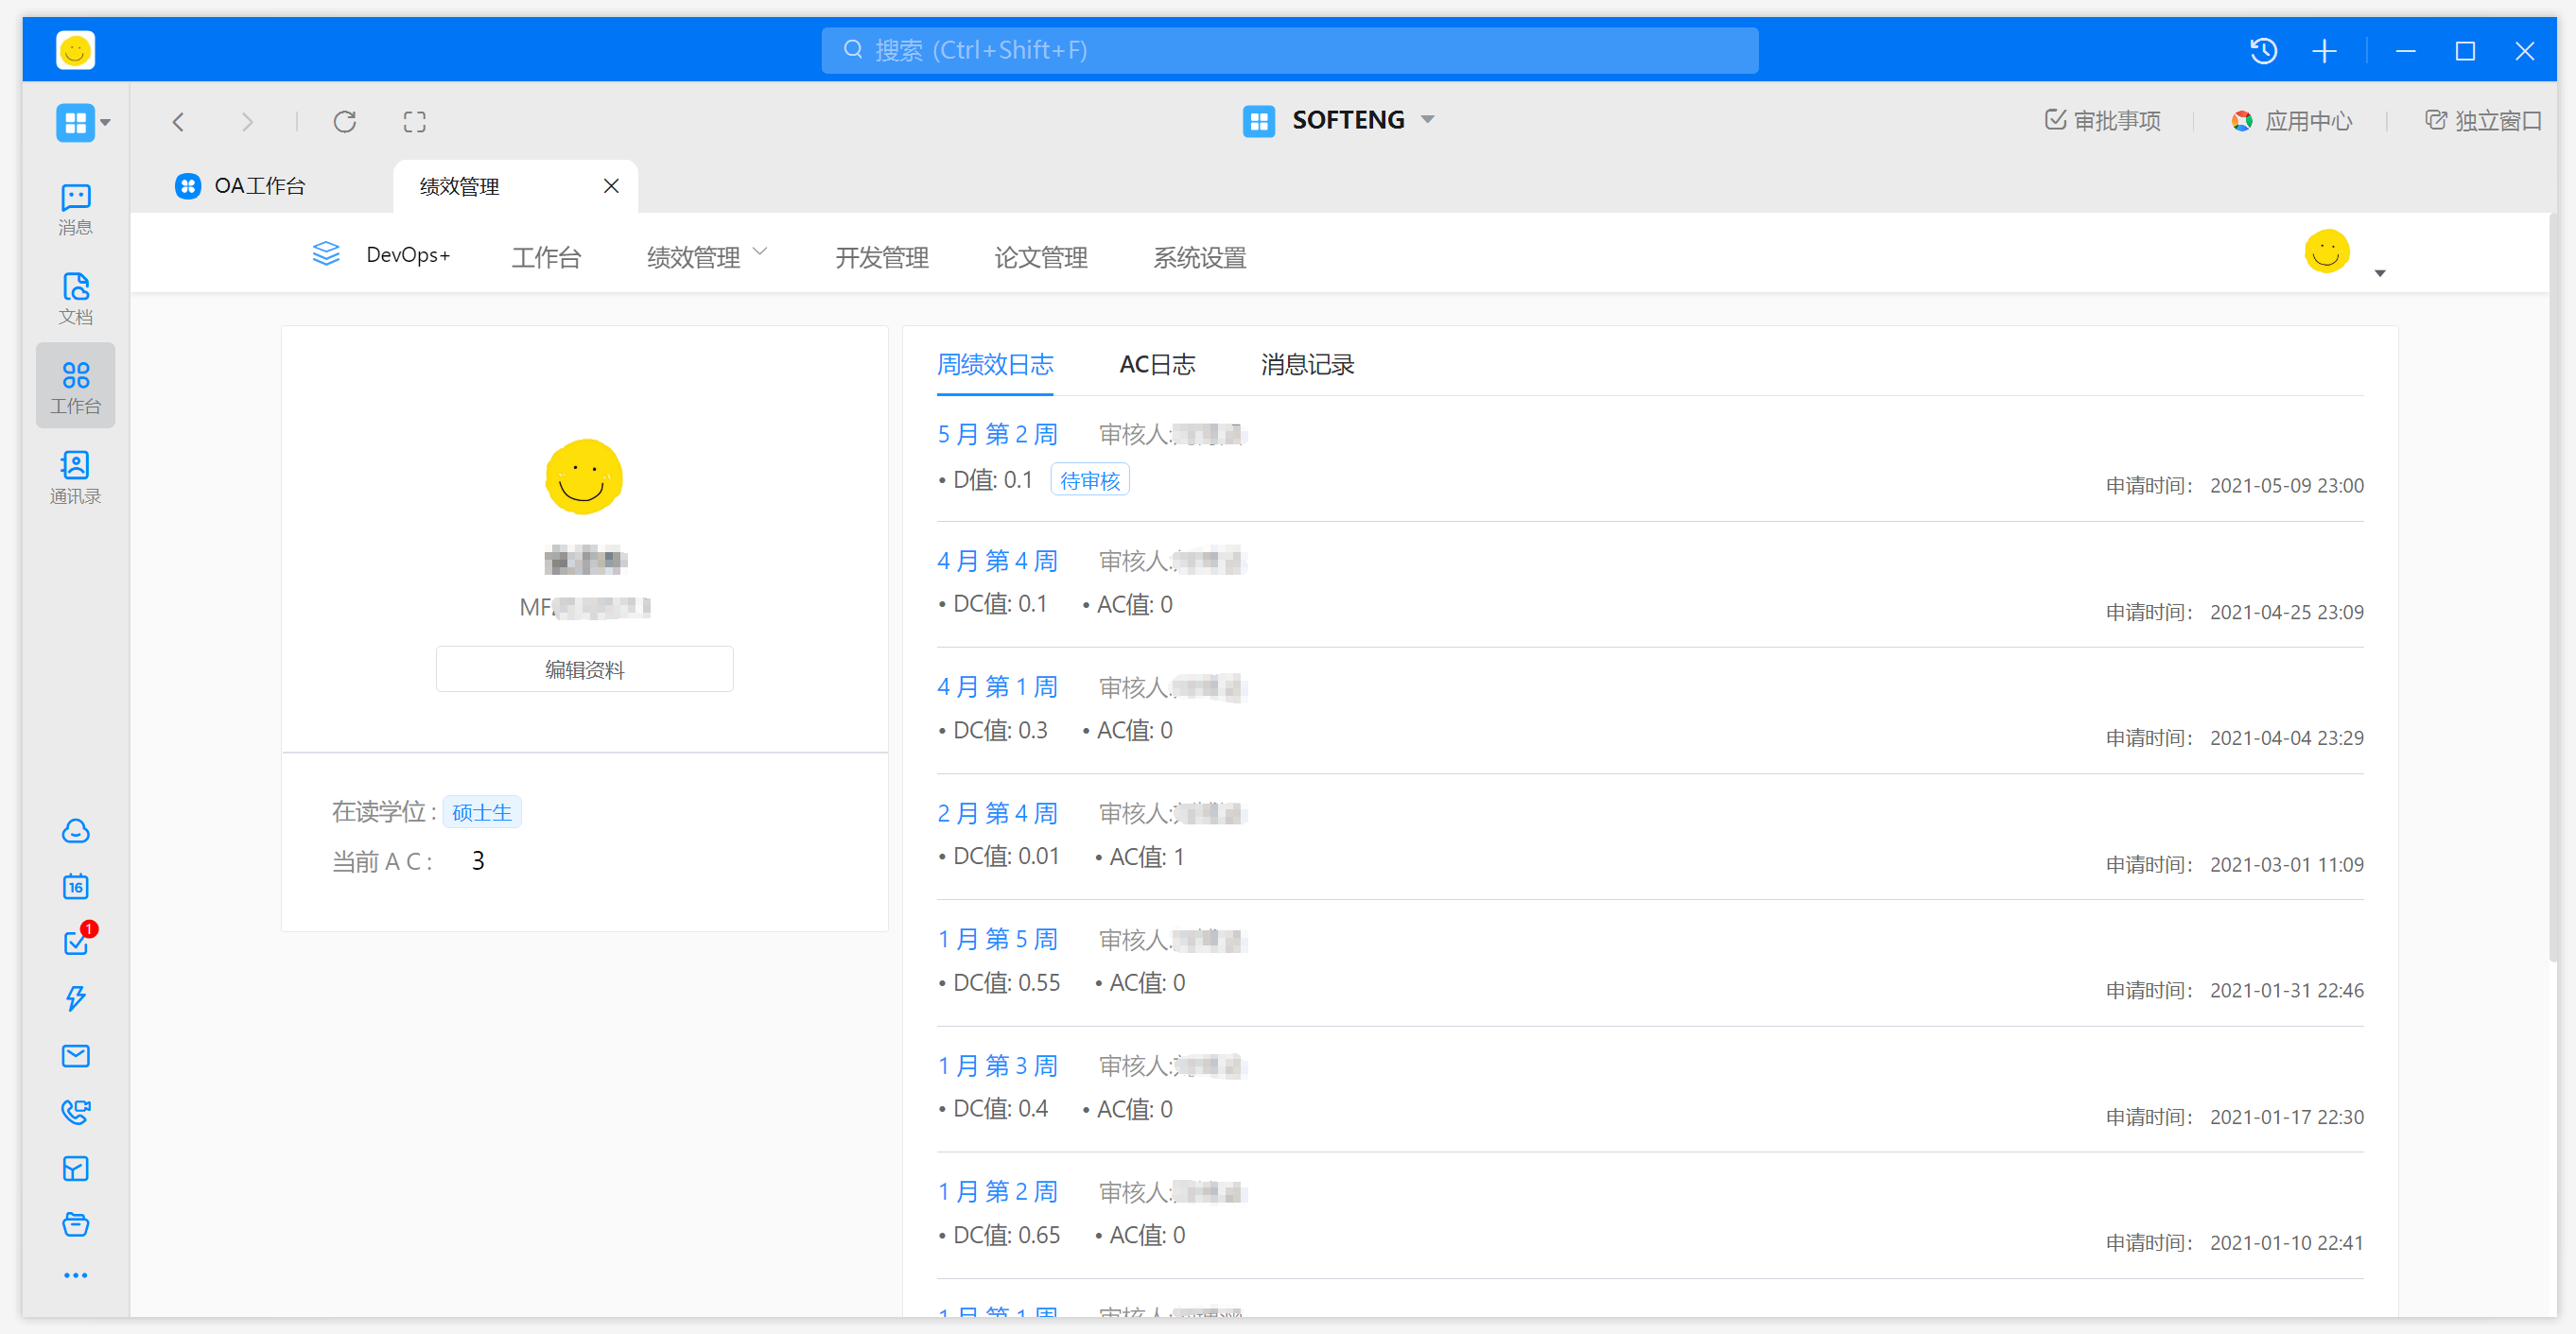Expand the 绩效管理 navigation dropdown
This screenshot has height=1334, width=2576.
706,256
